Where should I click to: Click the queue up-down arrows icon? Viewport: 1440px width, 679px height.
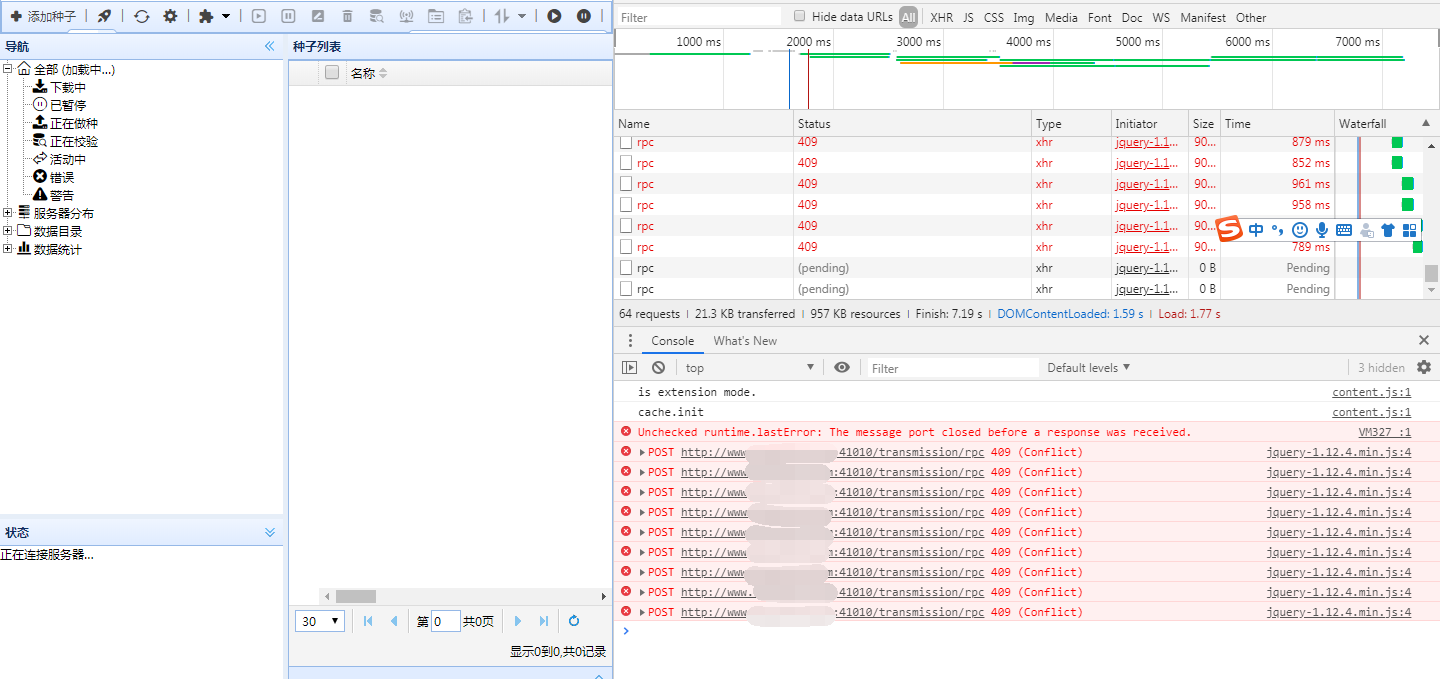coord(502,16)
